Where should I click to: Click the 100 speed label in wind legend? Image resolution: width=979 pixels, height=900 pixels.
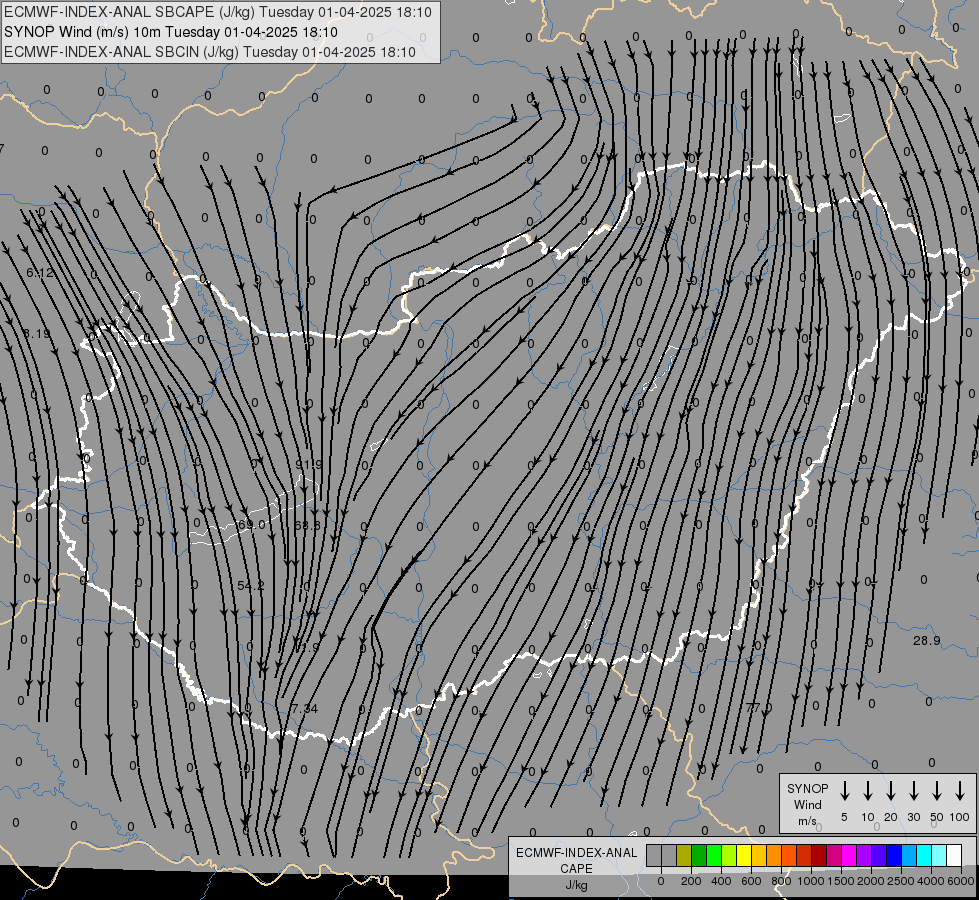point(959,817)
